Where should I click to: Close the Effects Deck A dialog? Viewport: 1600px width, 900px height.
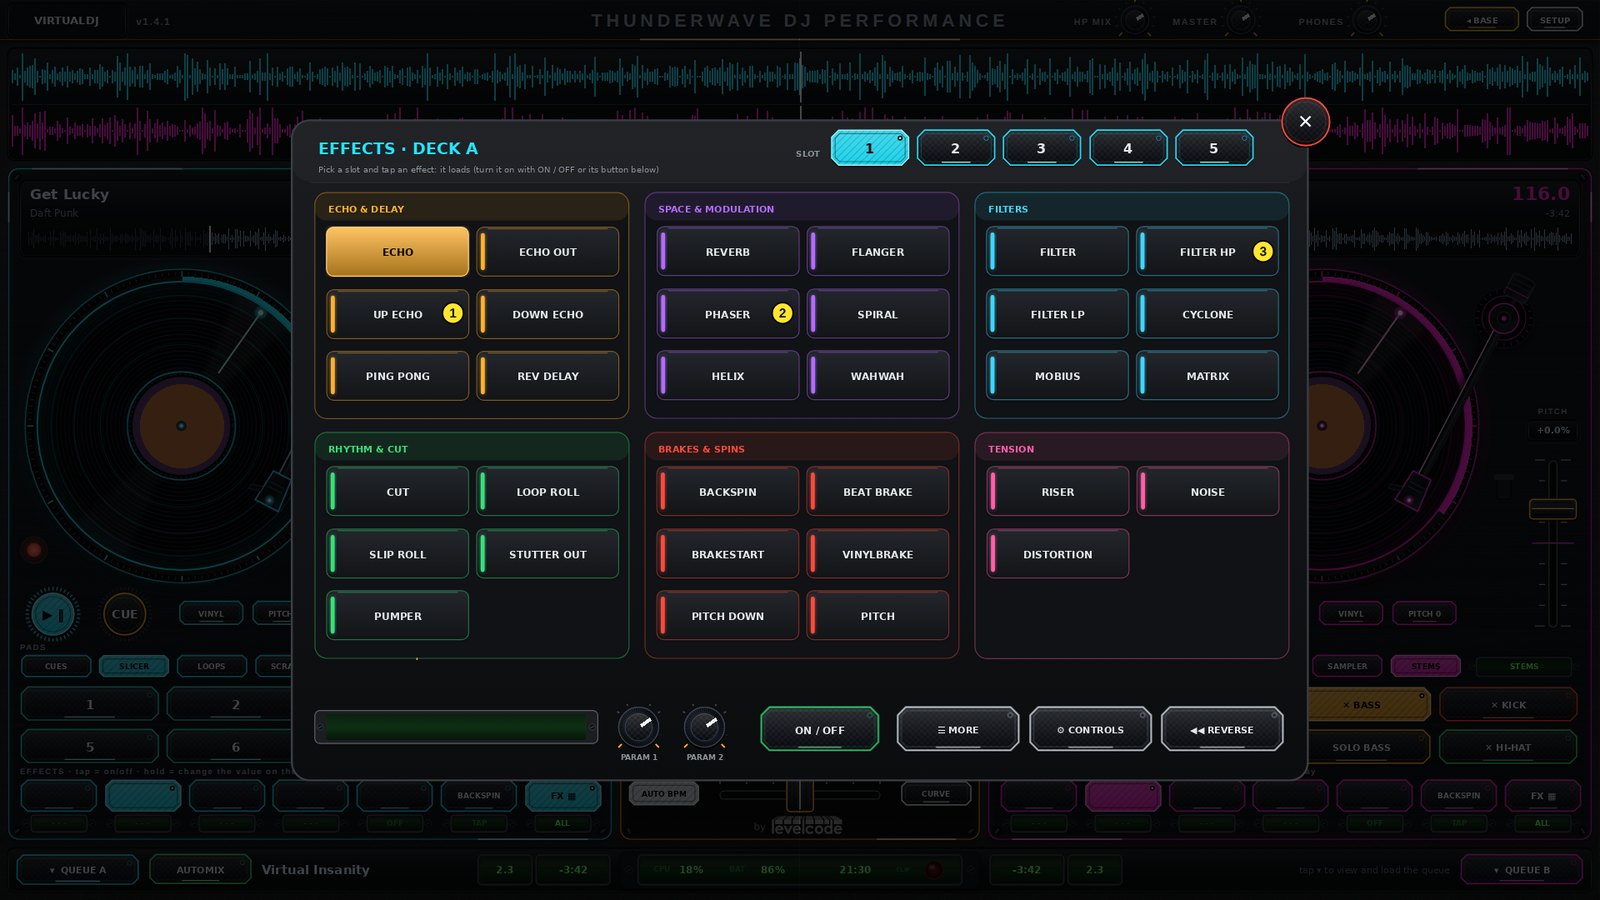click(x=1305, y=122)
